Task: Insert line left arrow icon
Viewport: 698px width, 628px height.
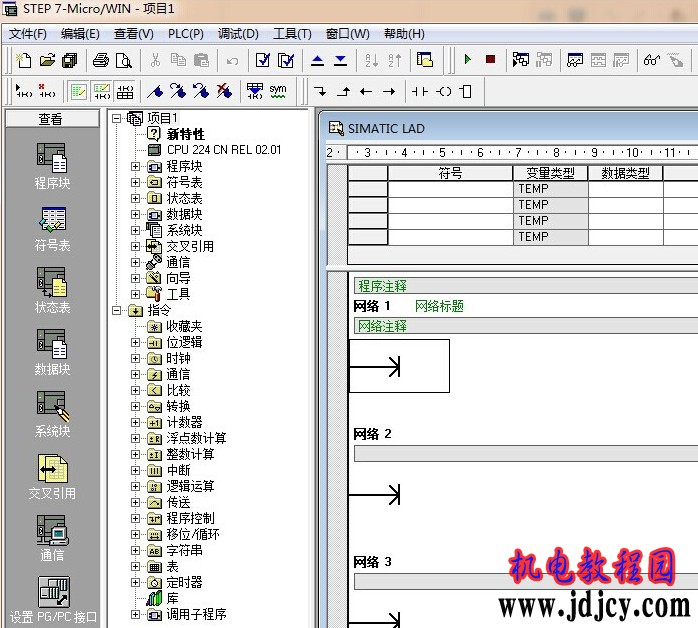Action: pyautogui.click(x=366, y=92)
